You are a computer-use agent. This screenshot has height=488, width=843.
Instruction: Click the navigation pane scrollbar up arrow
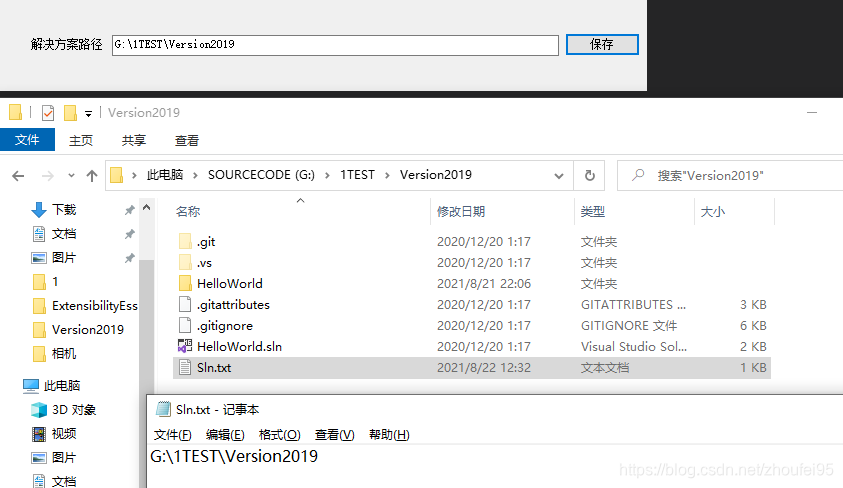click(x=147, y=207)
